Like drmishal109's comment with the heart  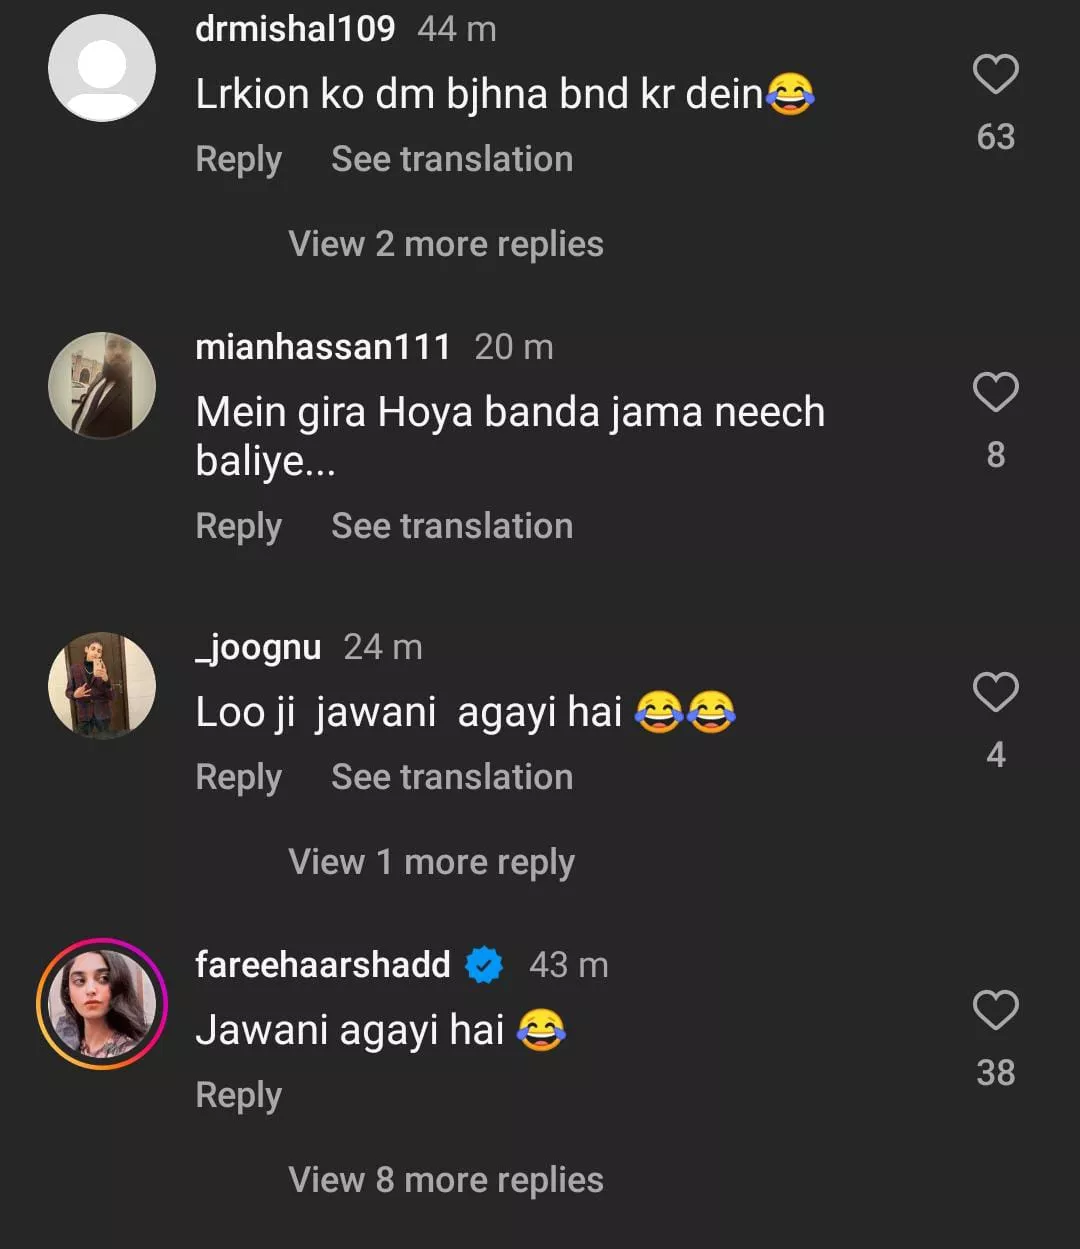[995, 75]
